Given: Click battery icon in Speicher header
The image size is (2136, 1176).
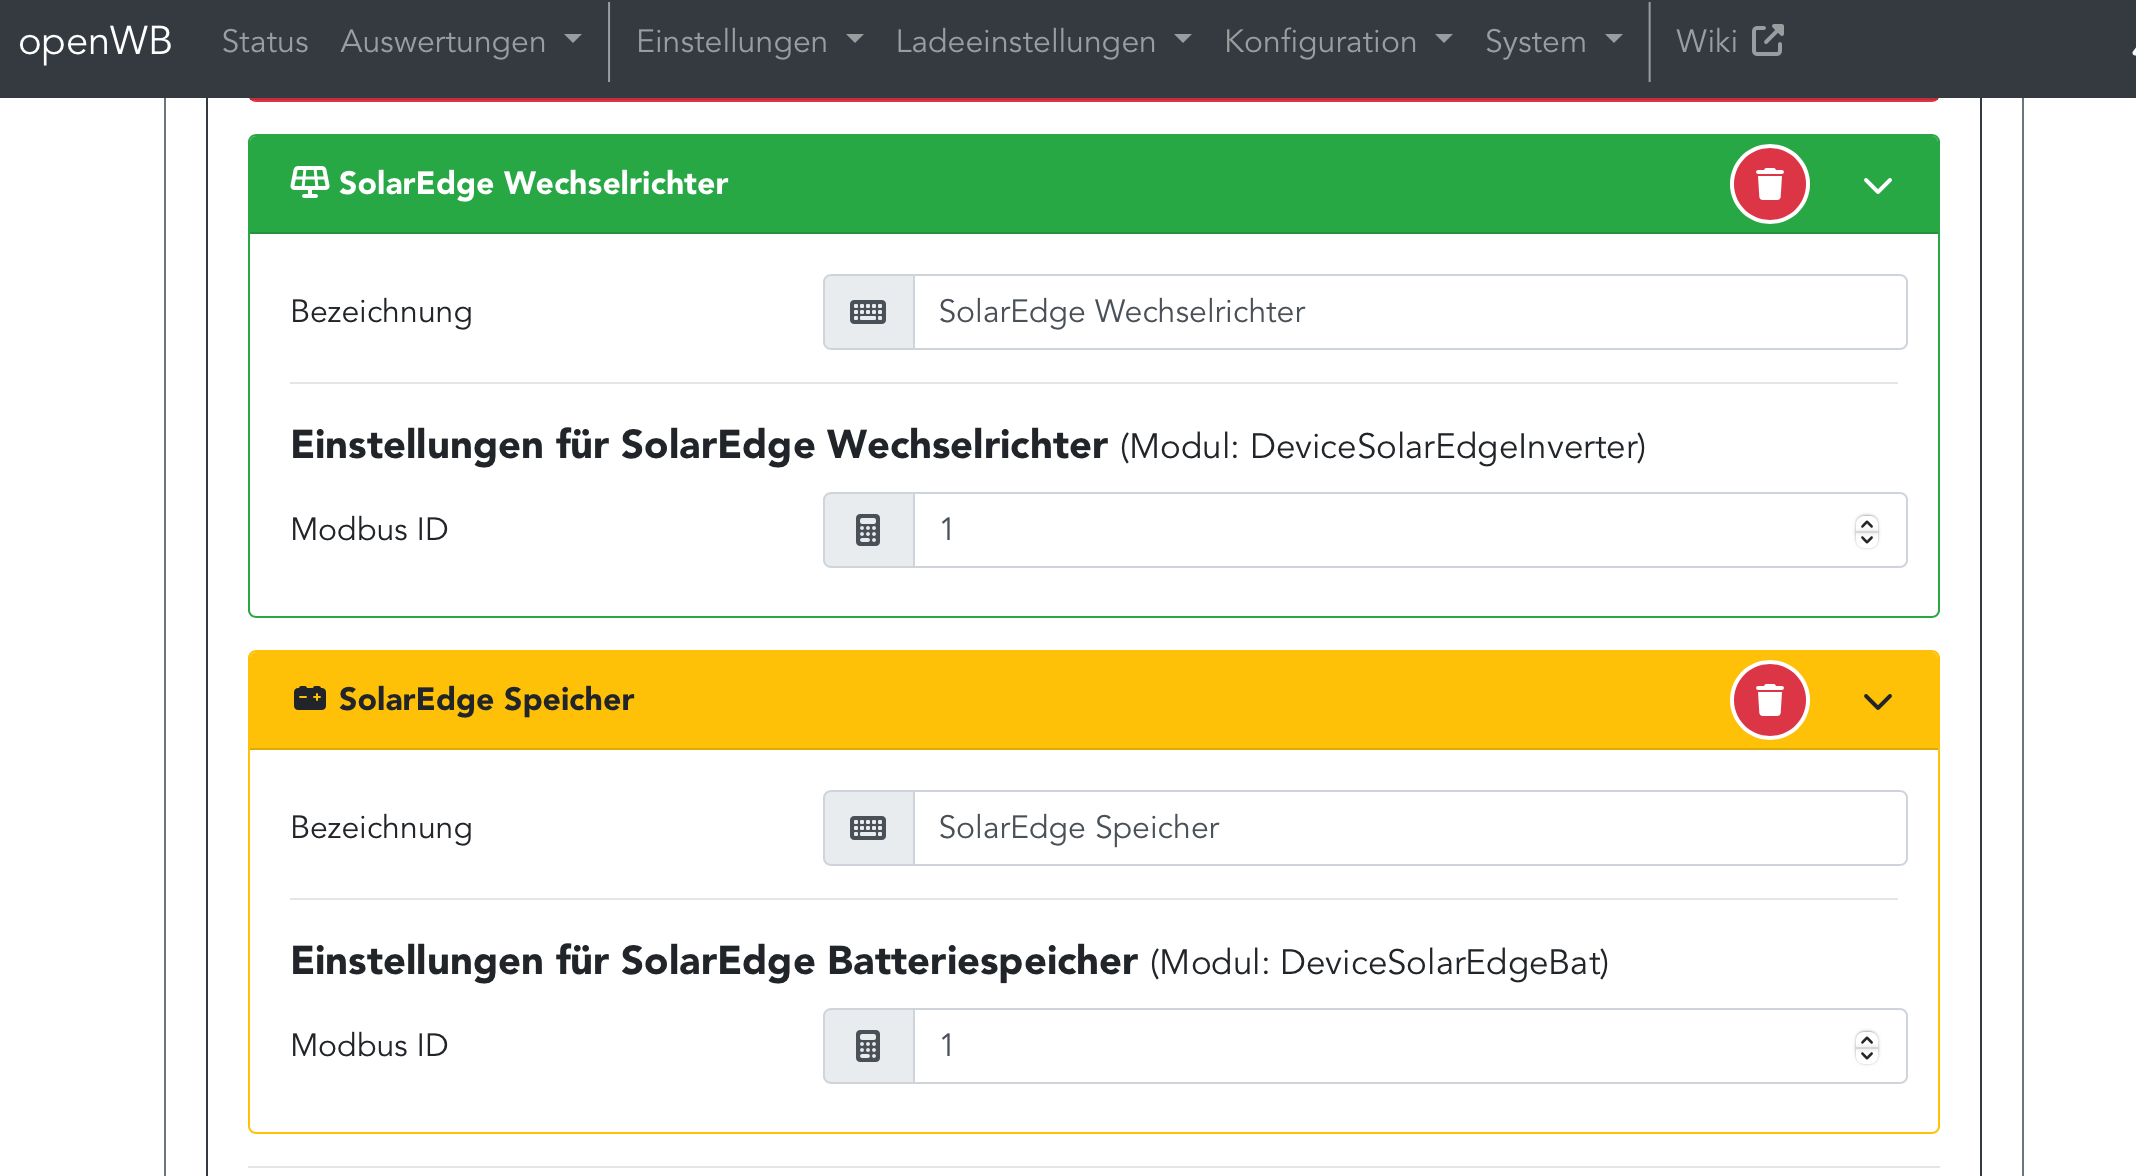Looking at the screenshot, I should pyautogui.click(x=309, y=699).
